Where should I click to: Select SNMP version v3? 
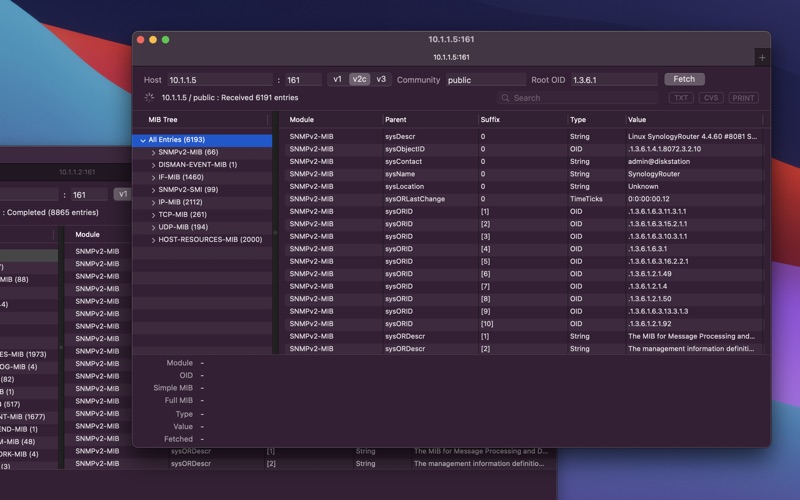click(381, 79)
